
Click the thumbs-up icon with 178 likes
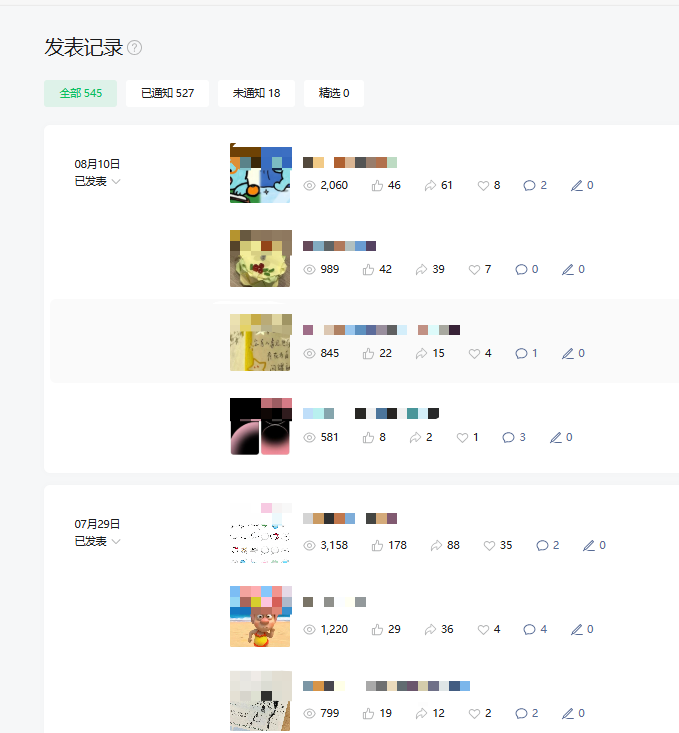pyautogui.click(x=377, y=546)
